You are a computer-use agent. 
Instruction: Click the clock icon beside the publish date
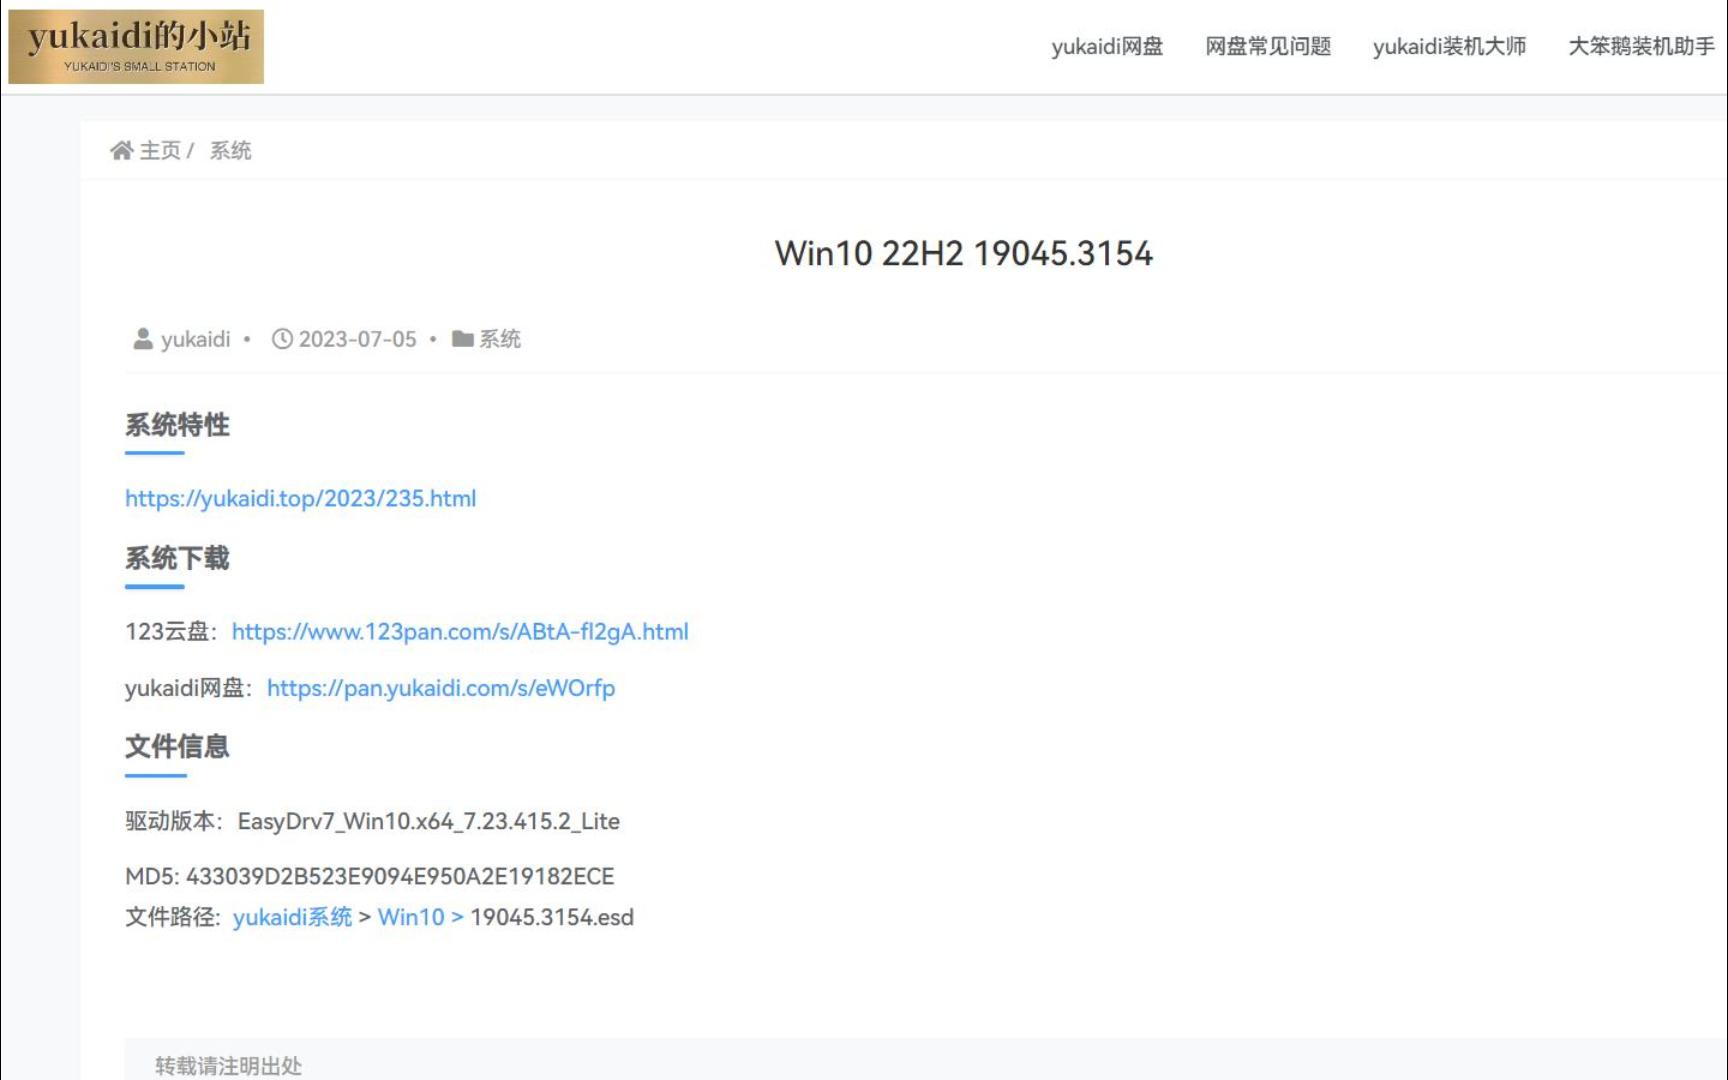281,338
